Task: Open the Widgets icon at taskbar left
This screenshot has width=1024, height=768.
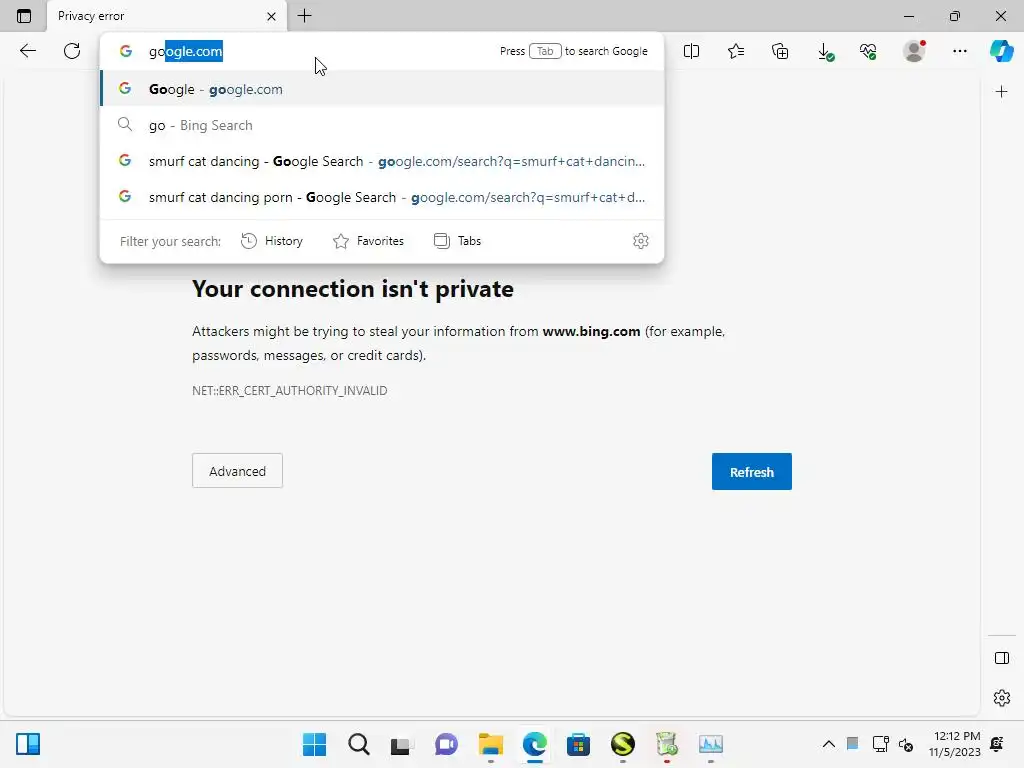Action: (28, 744)
